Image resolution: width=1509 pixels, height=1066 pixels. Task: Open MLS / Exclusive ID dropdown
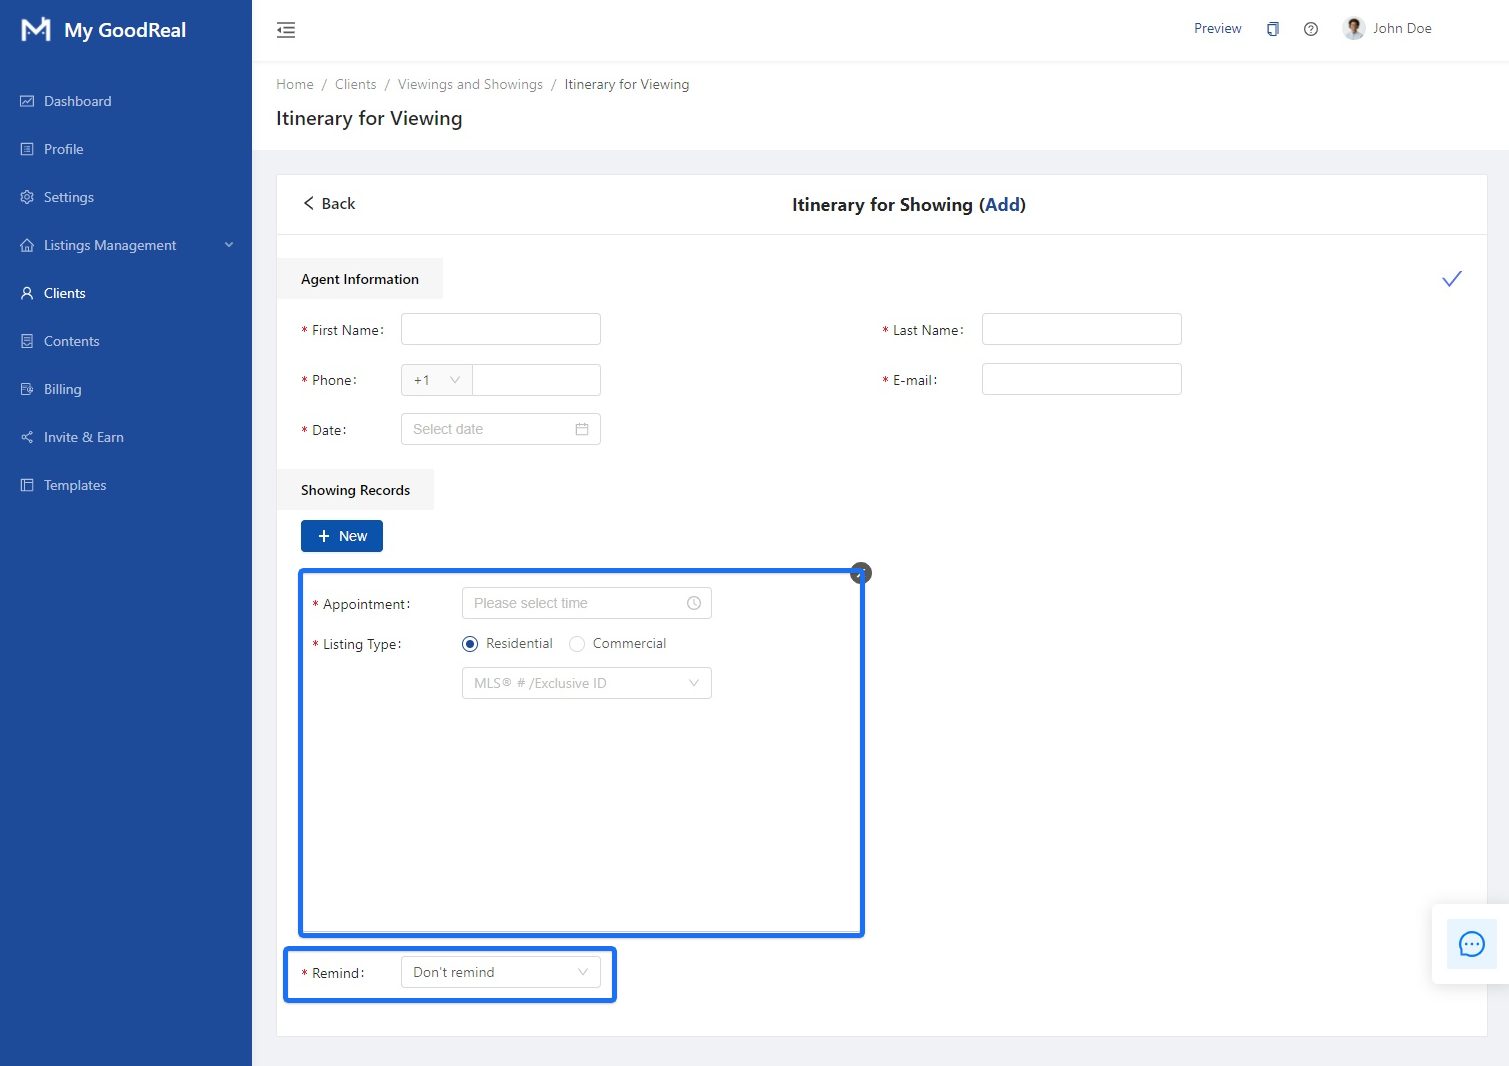tap(586, 683)
